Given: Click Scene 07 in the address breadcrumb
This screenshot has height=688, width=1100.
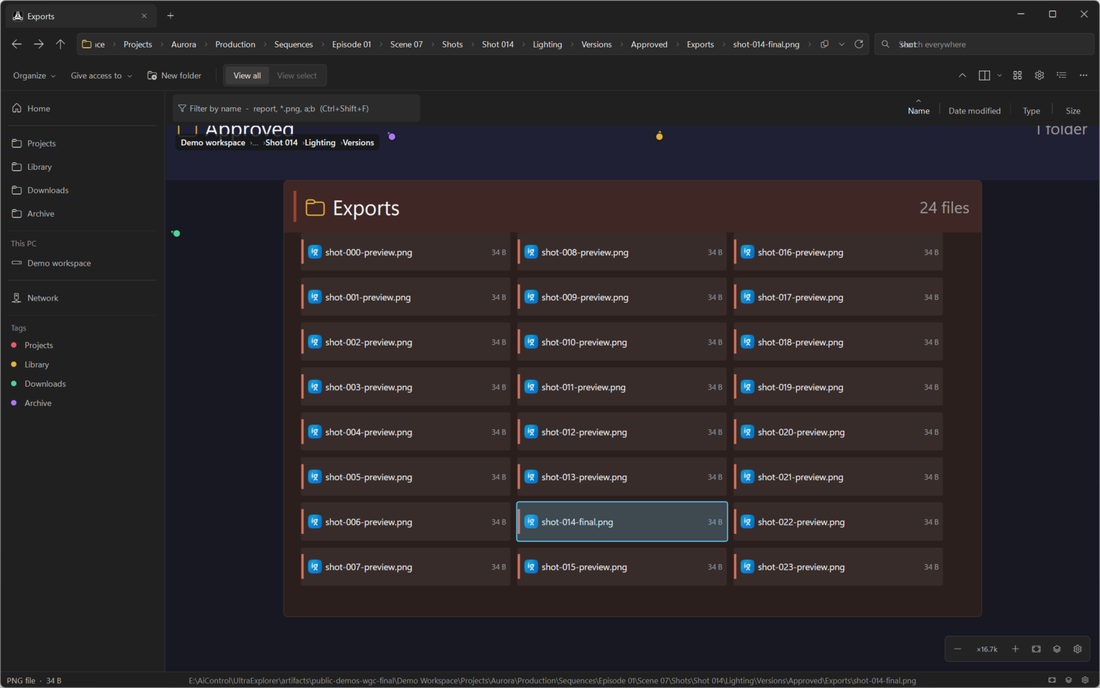Looking at the screenshot, I should (406, 44).
